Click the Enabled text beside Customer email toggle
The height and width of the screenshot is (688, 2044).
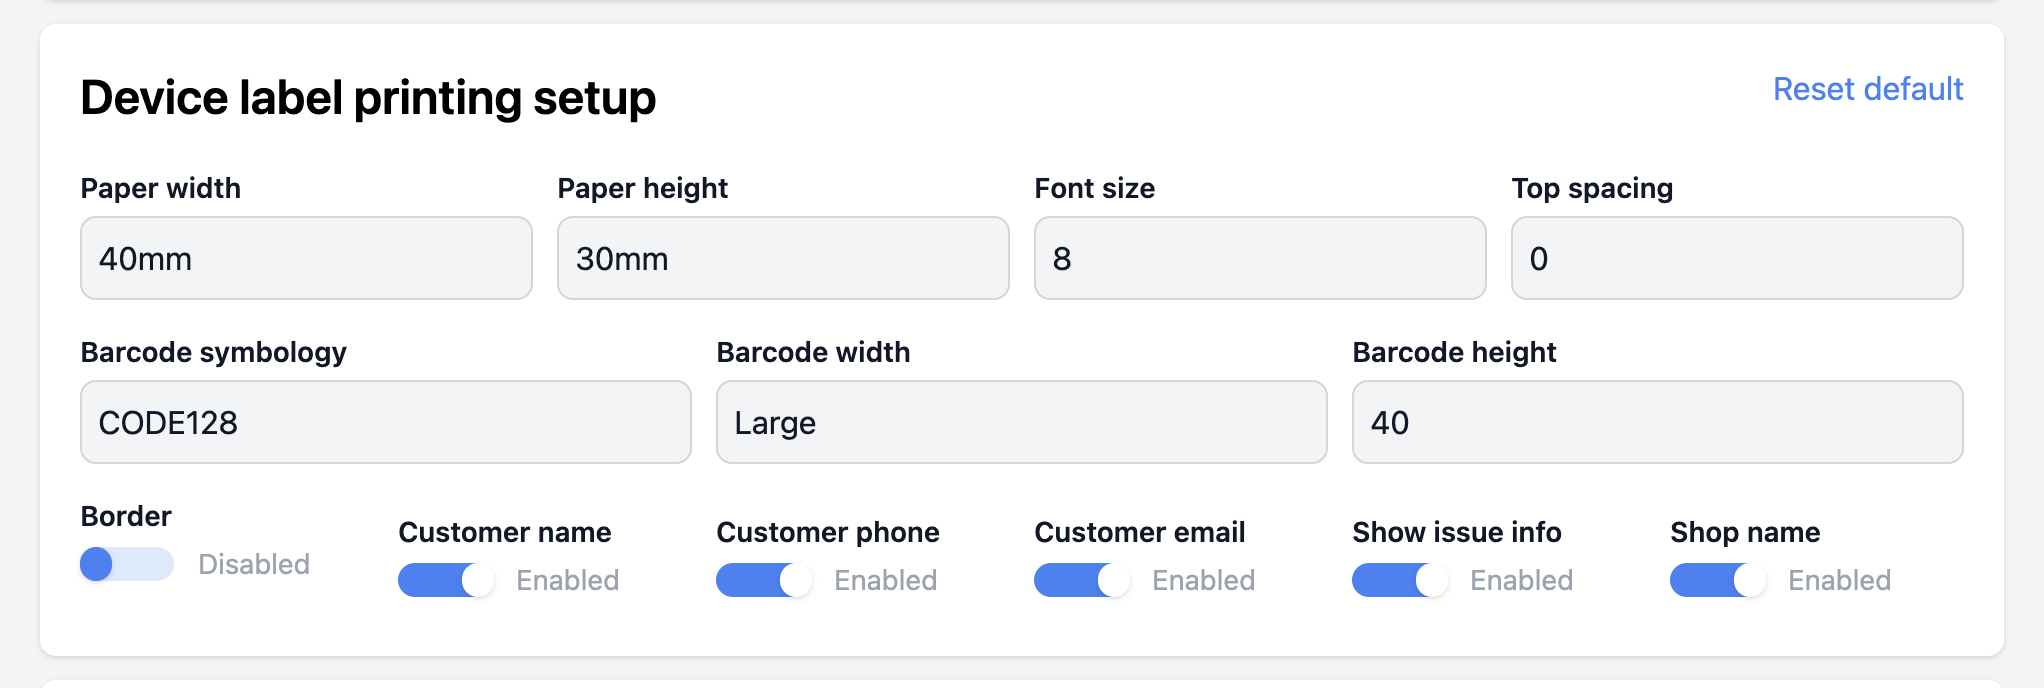1203,580
